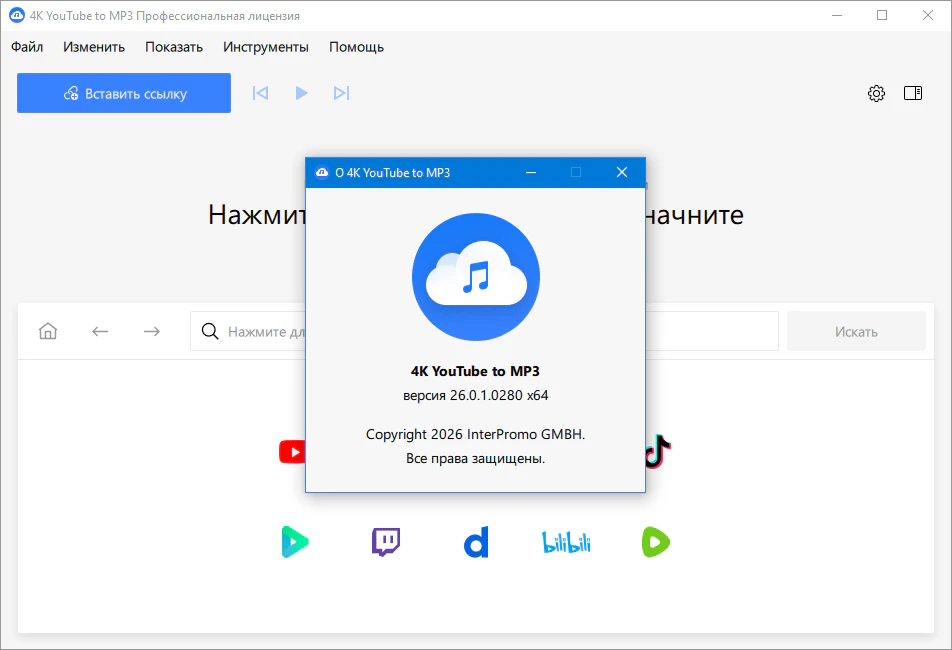
Task: Click the skip to next track icon
Action: 341,93
